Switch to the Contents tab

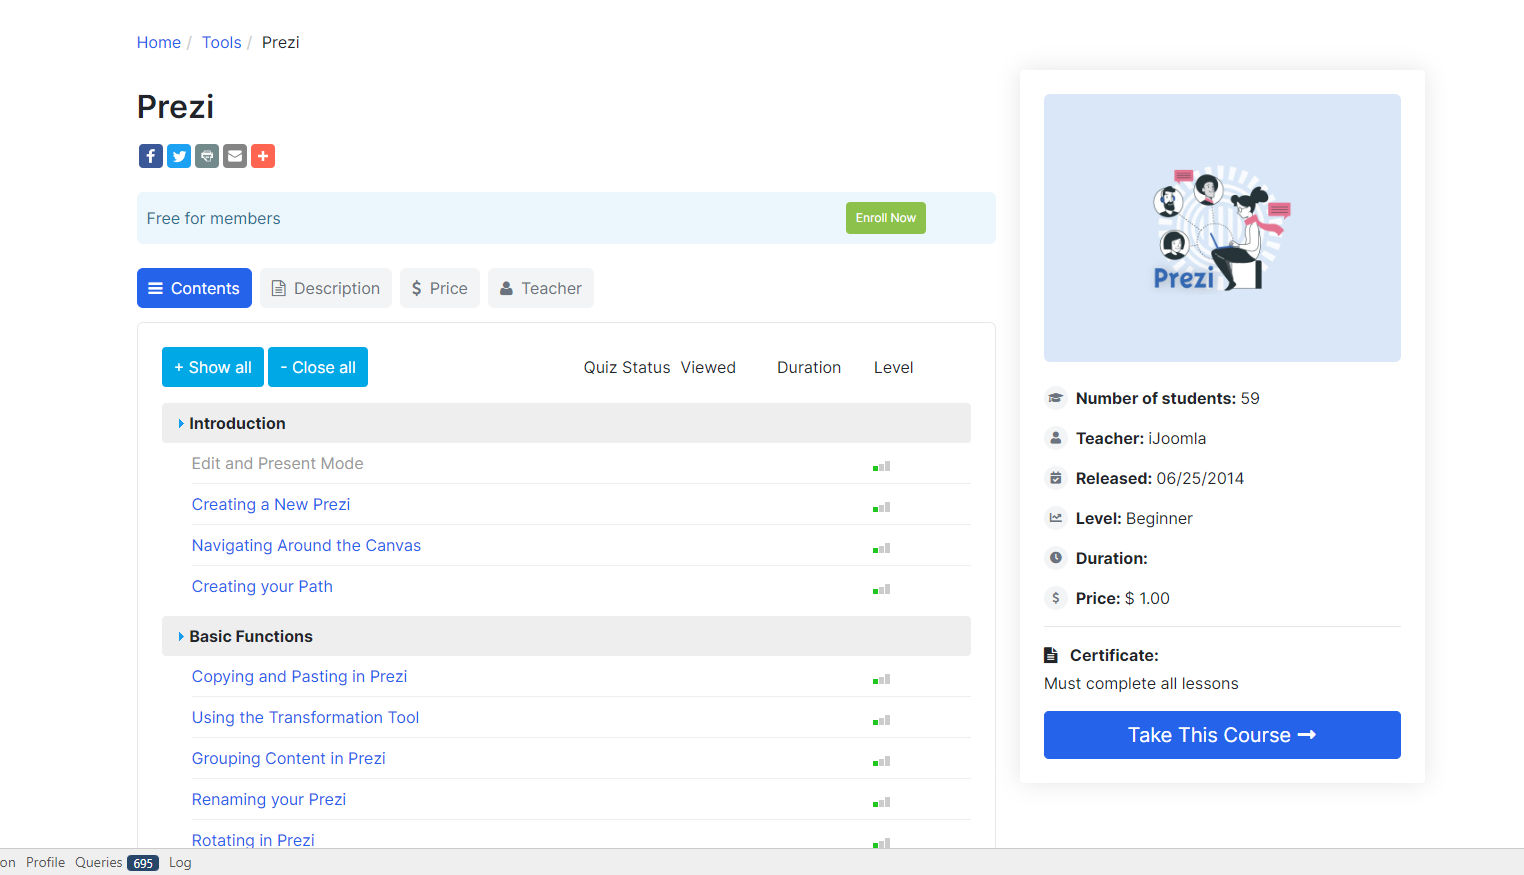[x=194, y=288]
